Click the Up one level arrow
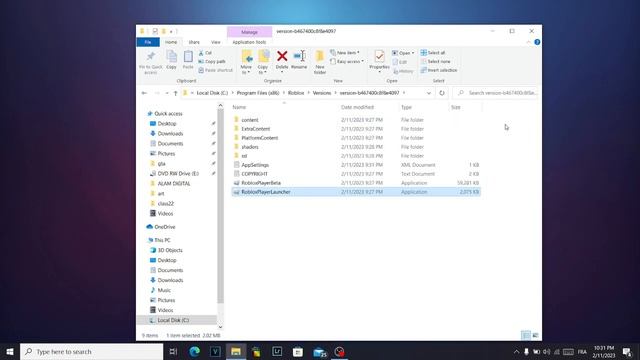 point(176,93)
